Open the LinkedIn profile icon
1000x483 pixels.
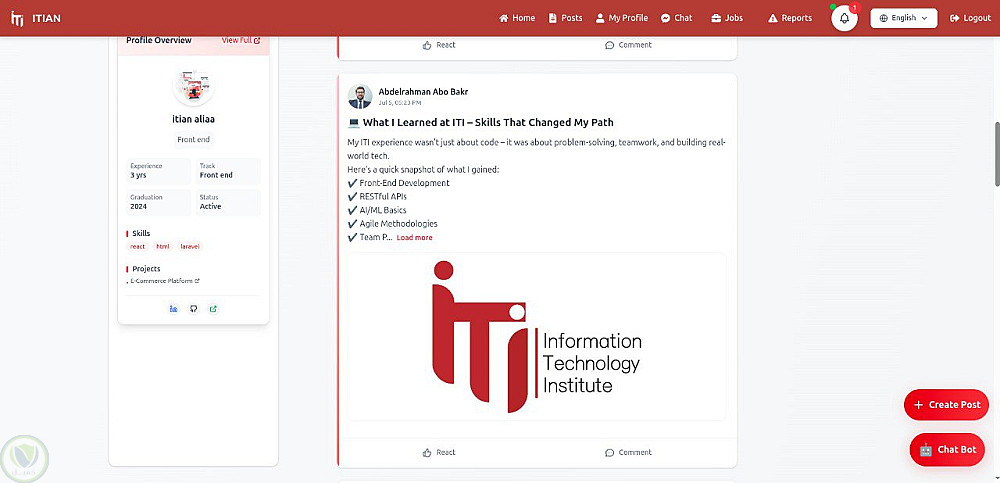tap(173, 309)
